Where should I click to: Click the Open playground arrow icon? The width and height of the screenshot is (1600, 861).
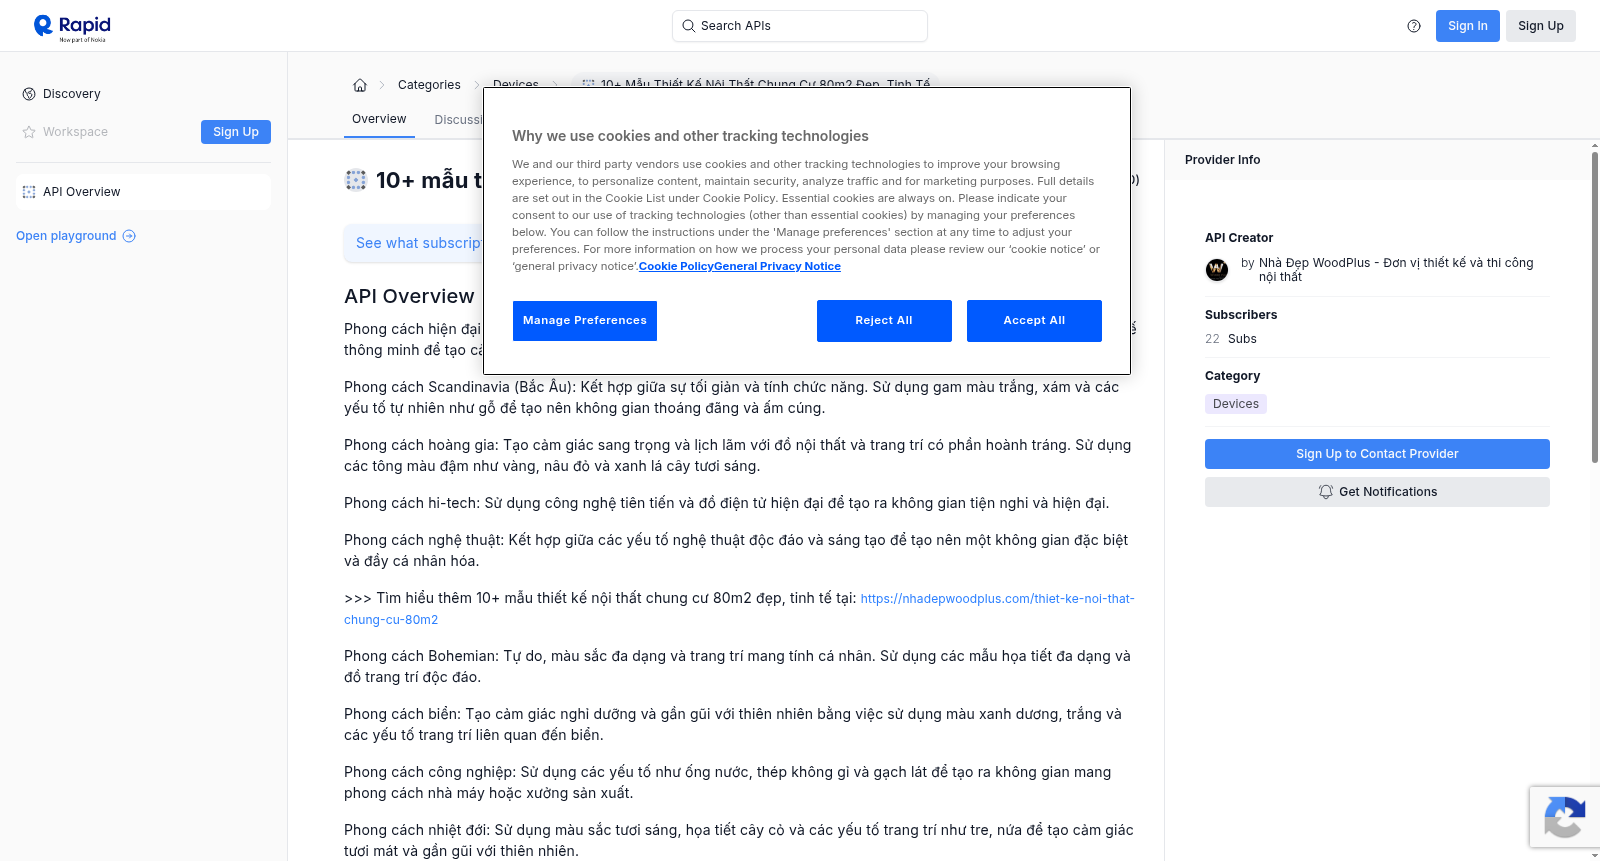pos(129,236)
